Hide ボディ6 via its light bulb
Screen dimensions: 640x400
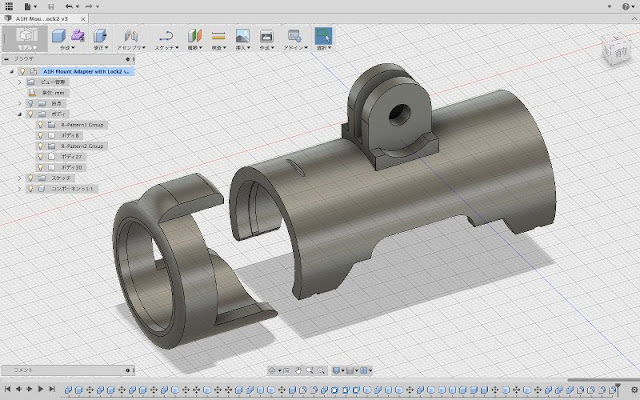(40, 135)
